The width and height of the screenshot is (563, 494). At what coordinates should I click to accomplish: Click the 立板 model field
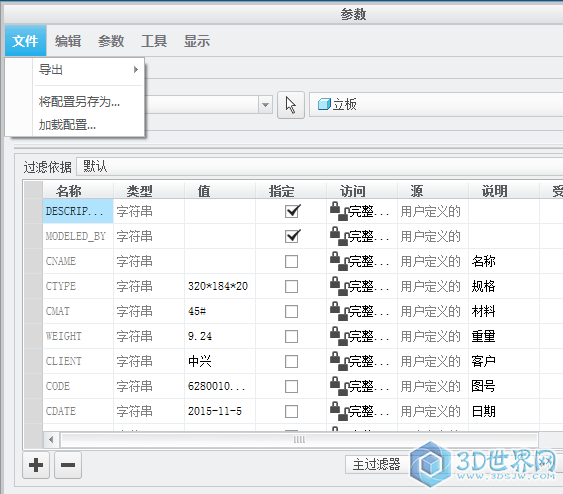[436, 104]
